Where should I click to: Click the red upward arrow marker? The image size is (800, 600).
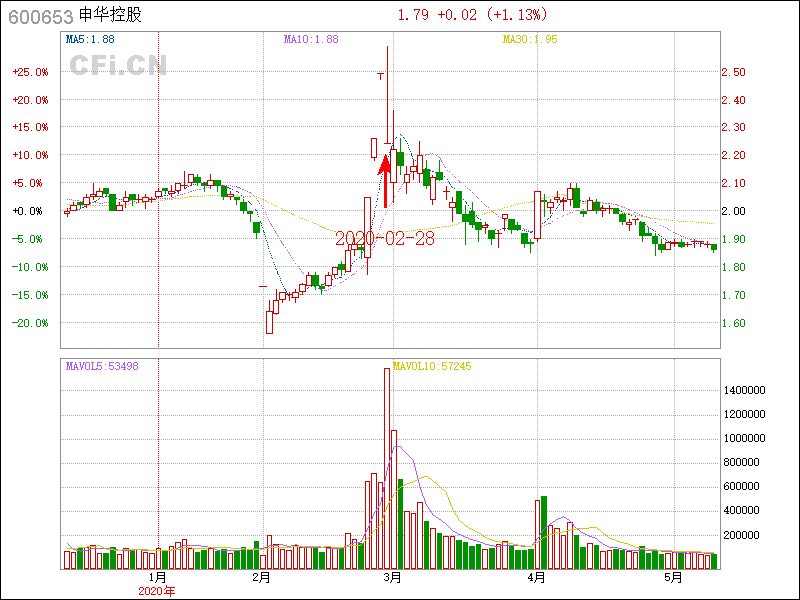pyautogui.click(x=385, y=180)
